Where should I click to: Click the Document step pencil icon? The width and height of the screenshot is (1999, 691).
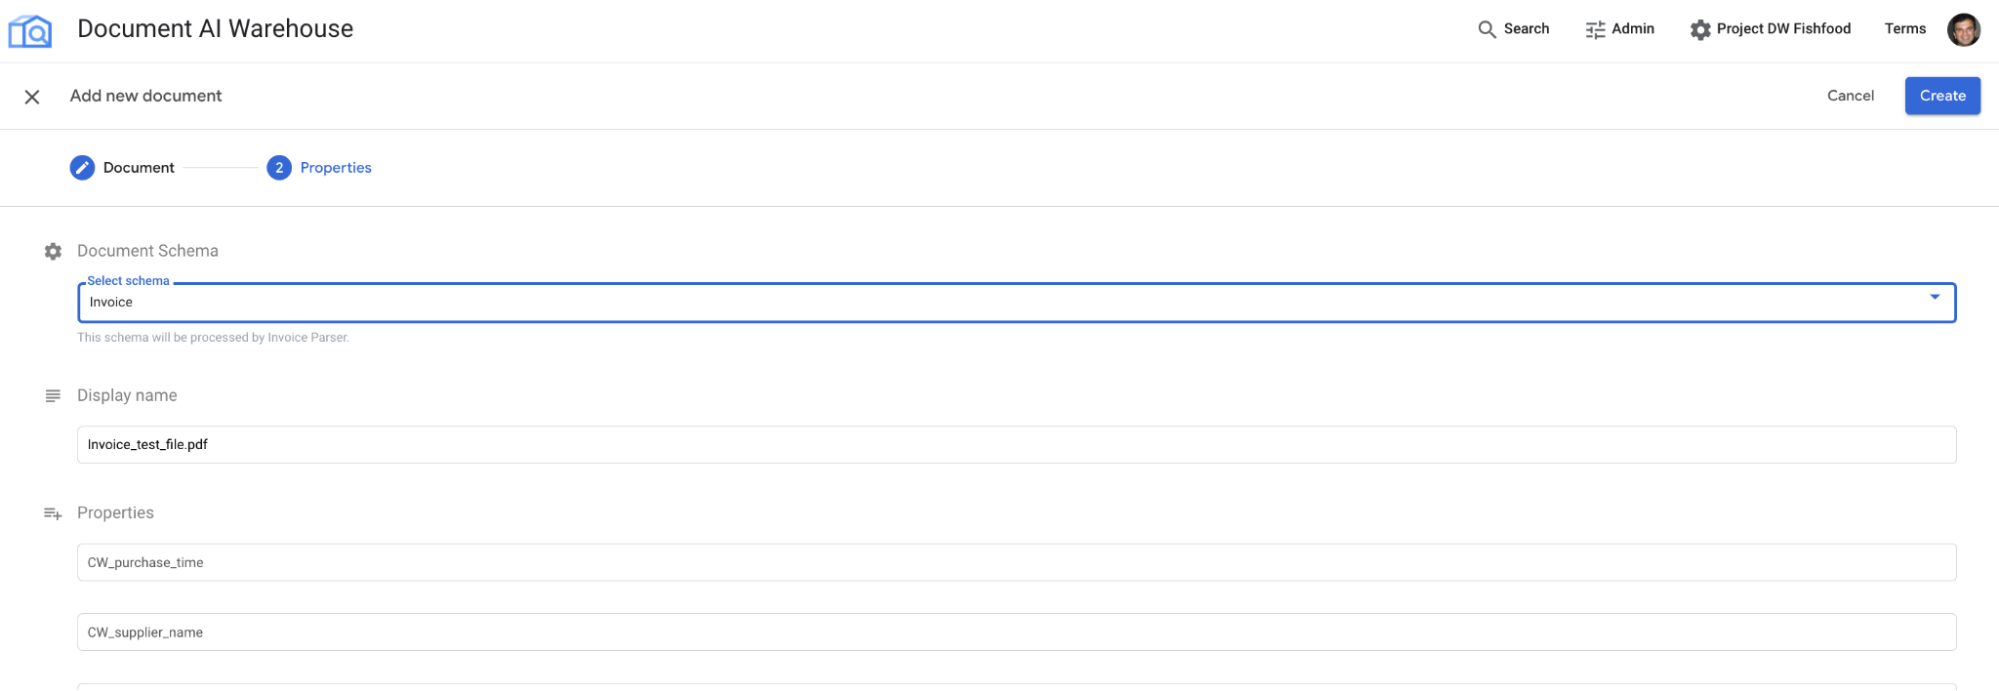point(82,168)
